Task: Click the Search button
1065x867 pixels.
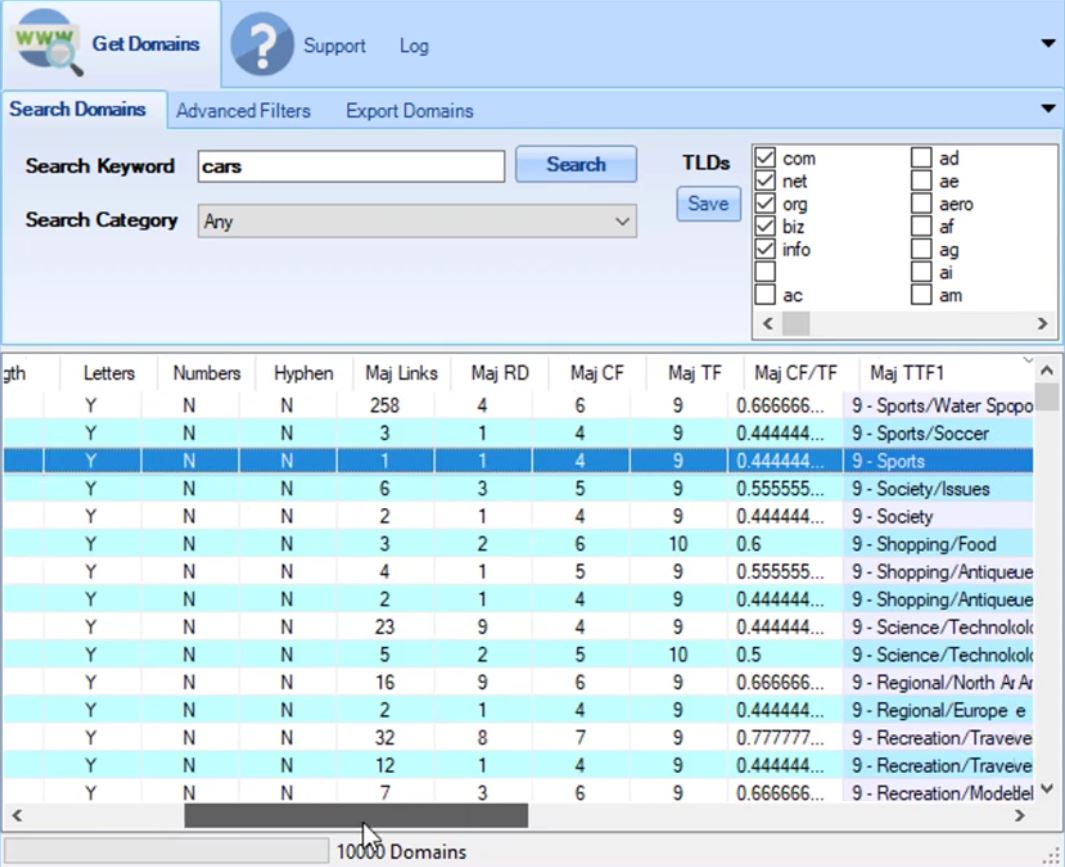Action: pos(576,164)
